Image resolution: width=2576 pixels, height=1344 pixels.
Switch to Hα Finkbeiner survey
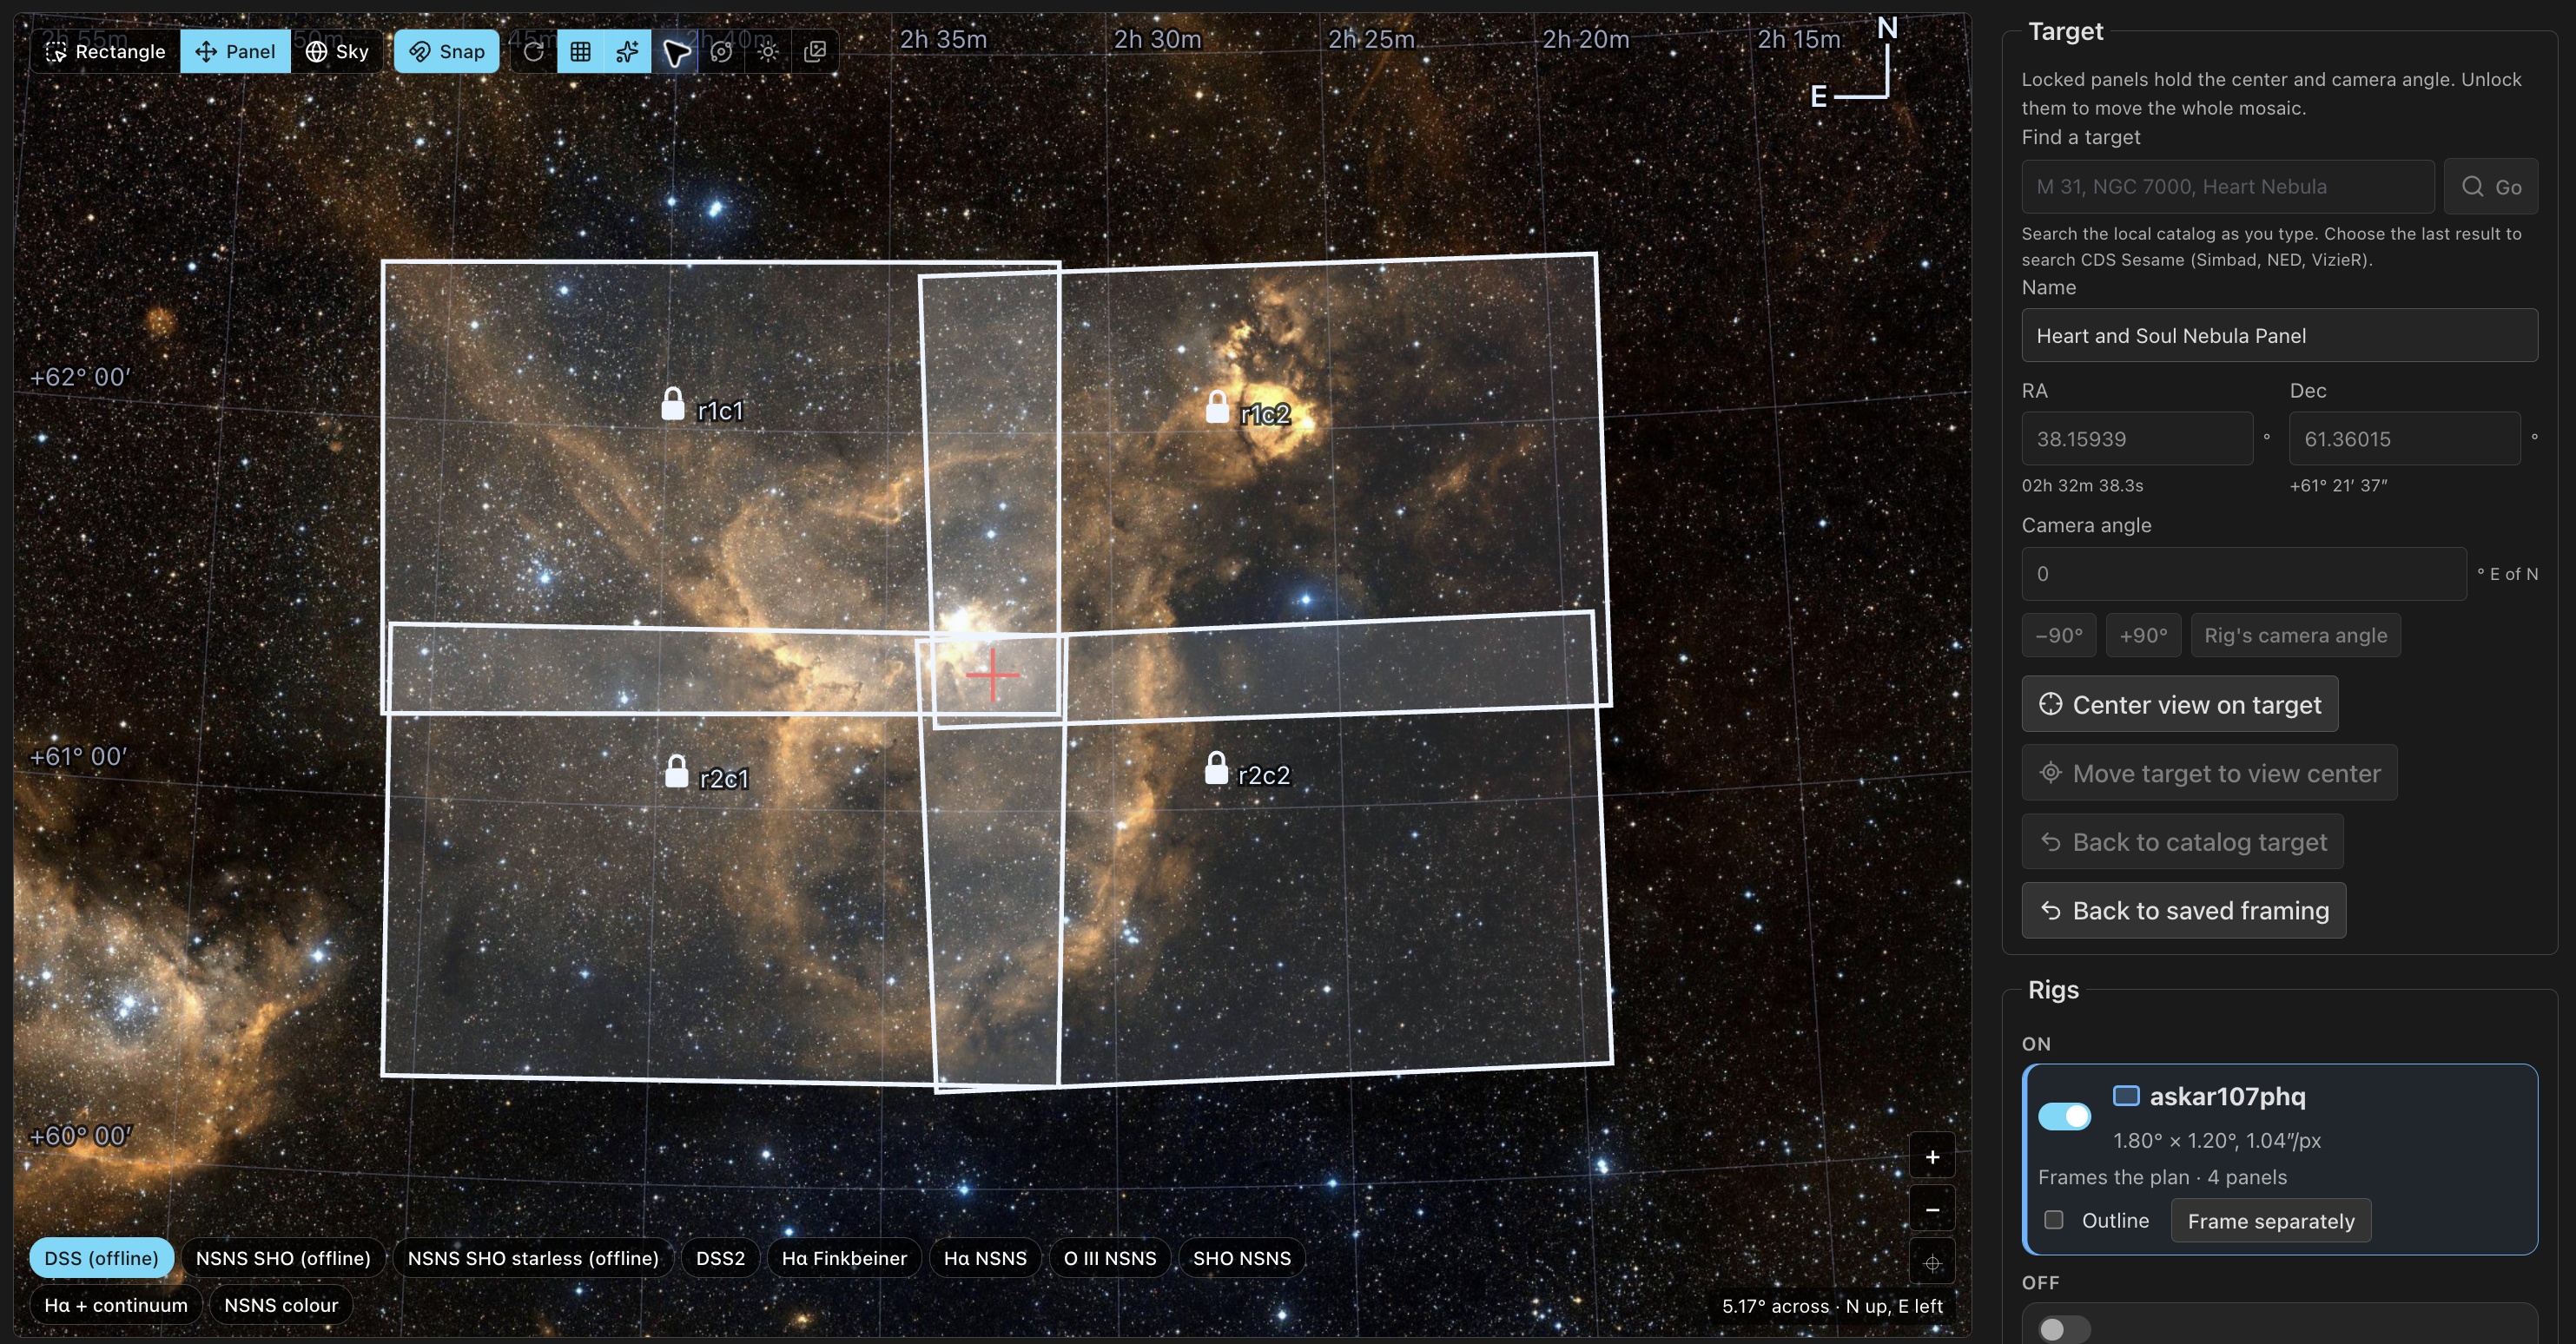coord(844,1258)
